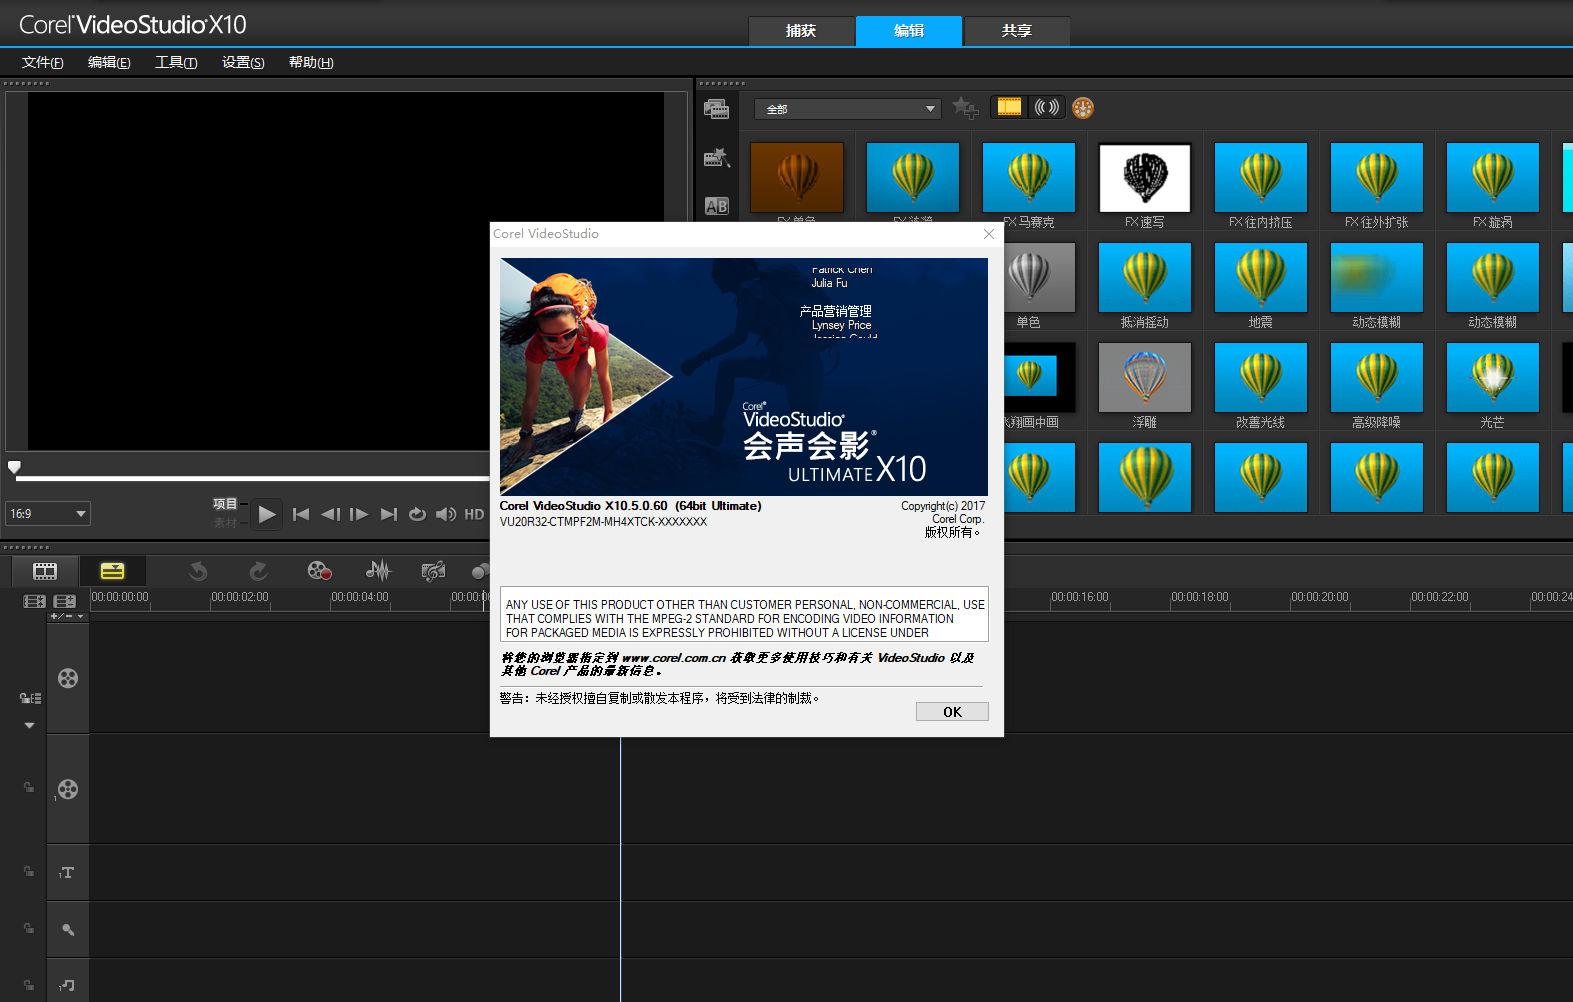Image resolution: width=1573 pixels, height=1002 pixels.
Task: Open the sound mixer waveform icon
Action: point(378,571)
